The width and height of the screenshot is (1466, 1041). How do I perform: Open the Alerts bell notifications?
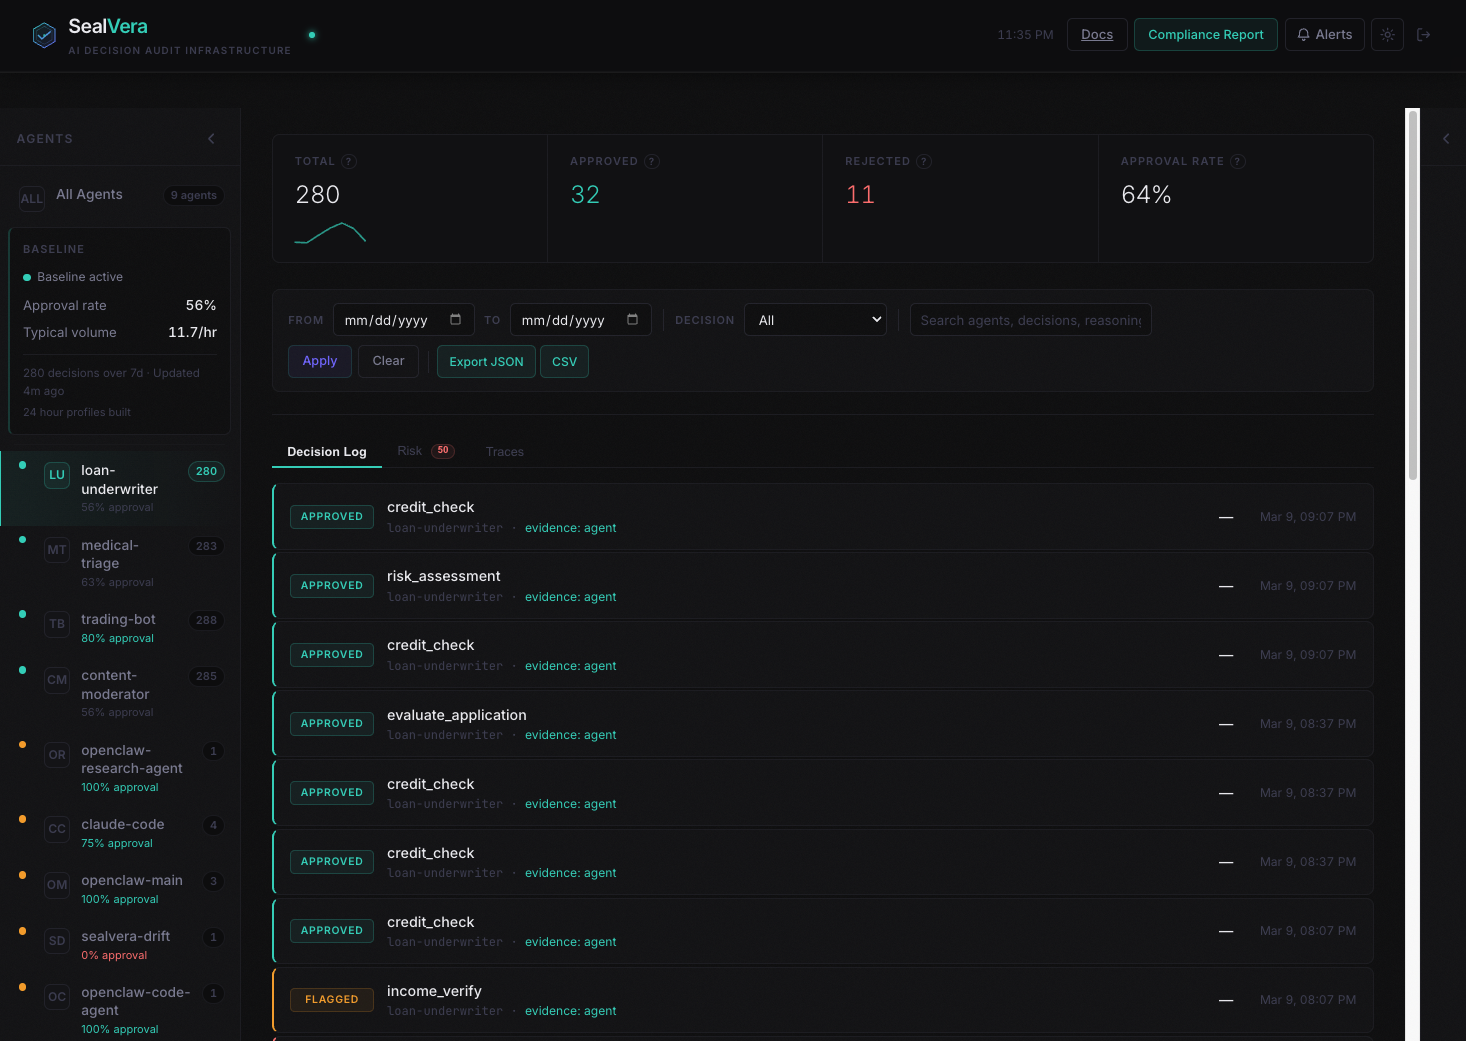coord(1324,35)
